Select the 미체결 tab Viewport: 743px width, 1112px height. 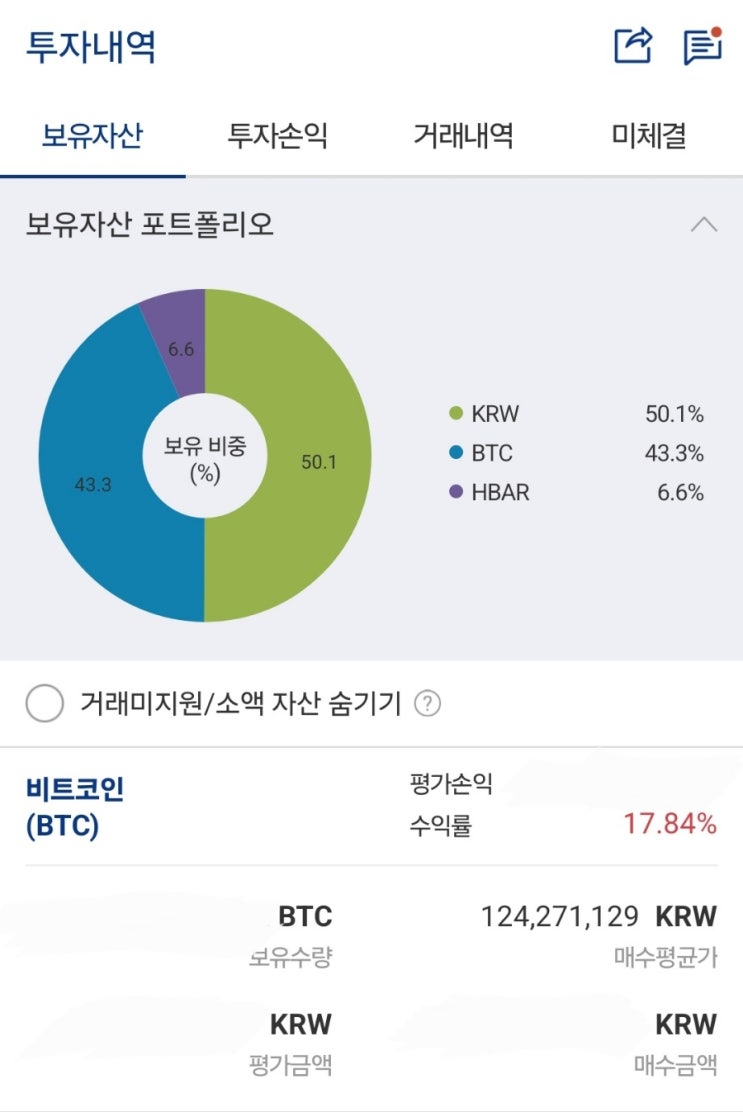tap(649, 136)
